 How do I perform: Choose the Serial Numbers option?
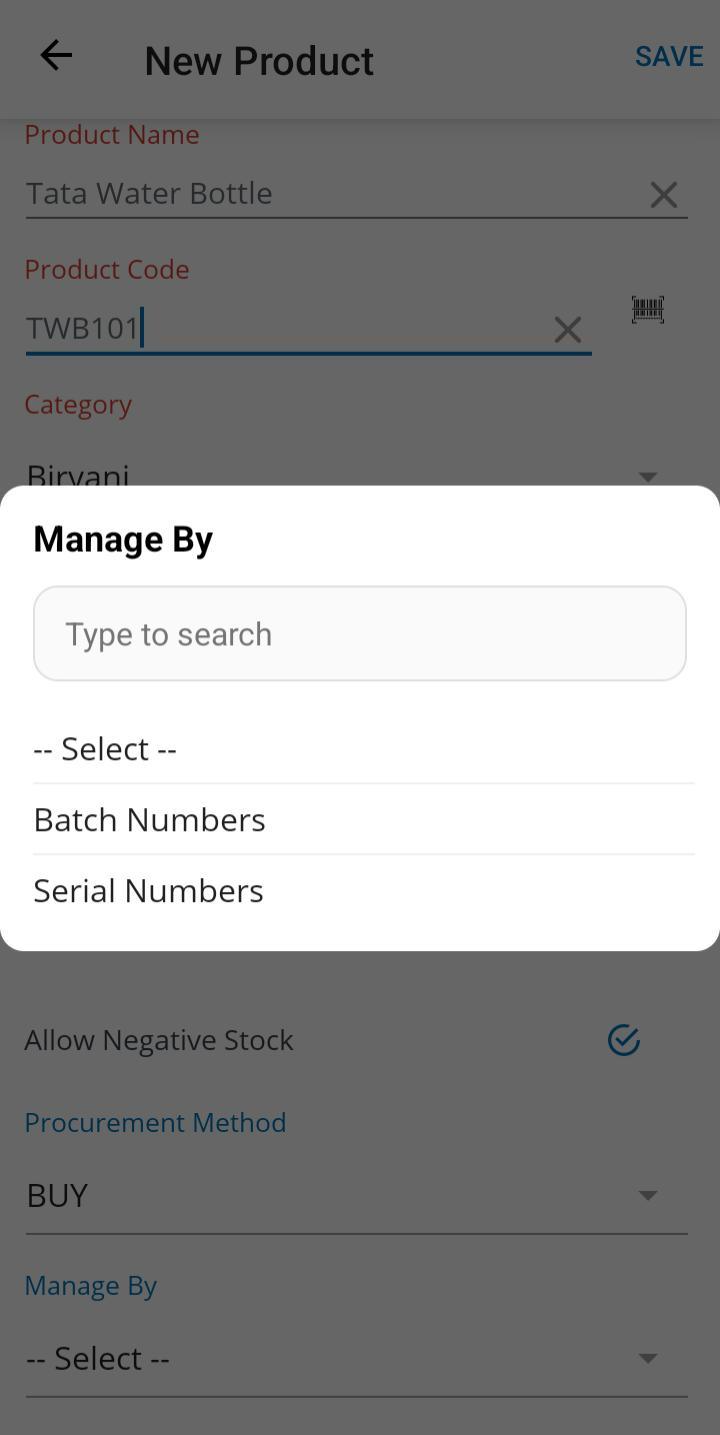point(149,891)
